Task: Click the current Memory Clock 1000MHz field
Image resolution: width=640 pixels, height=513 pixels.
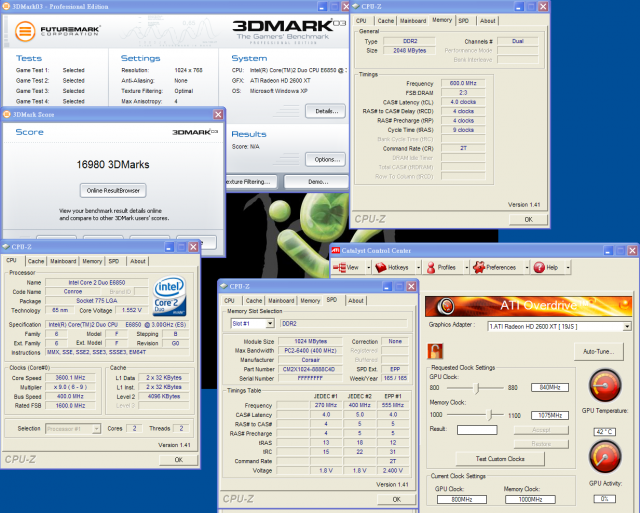Action: (530, 500)
